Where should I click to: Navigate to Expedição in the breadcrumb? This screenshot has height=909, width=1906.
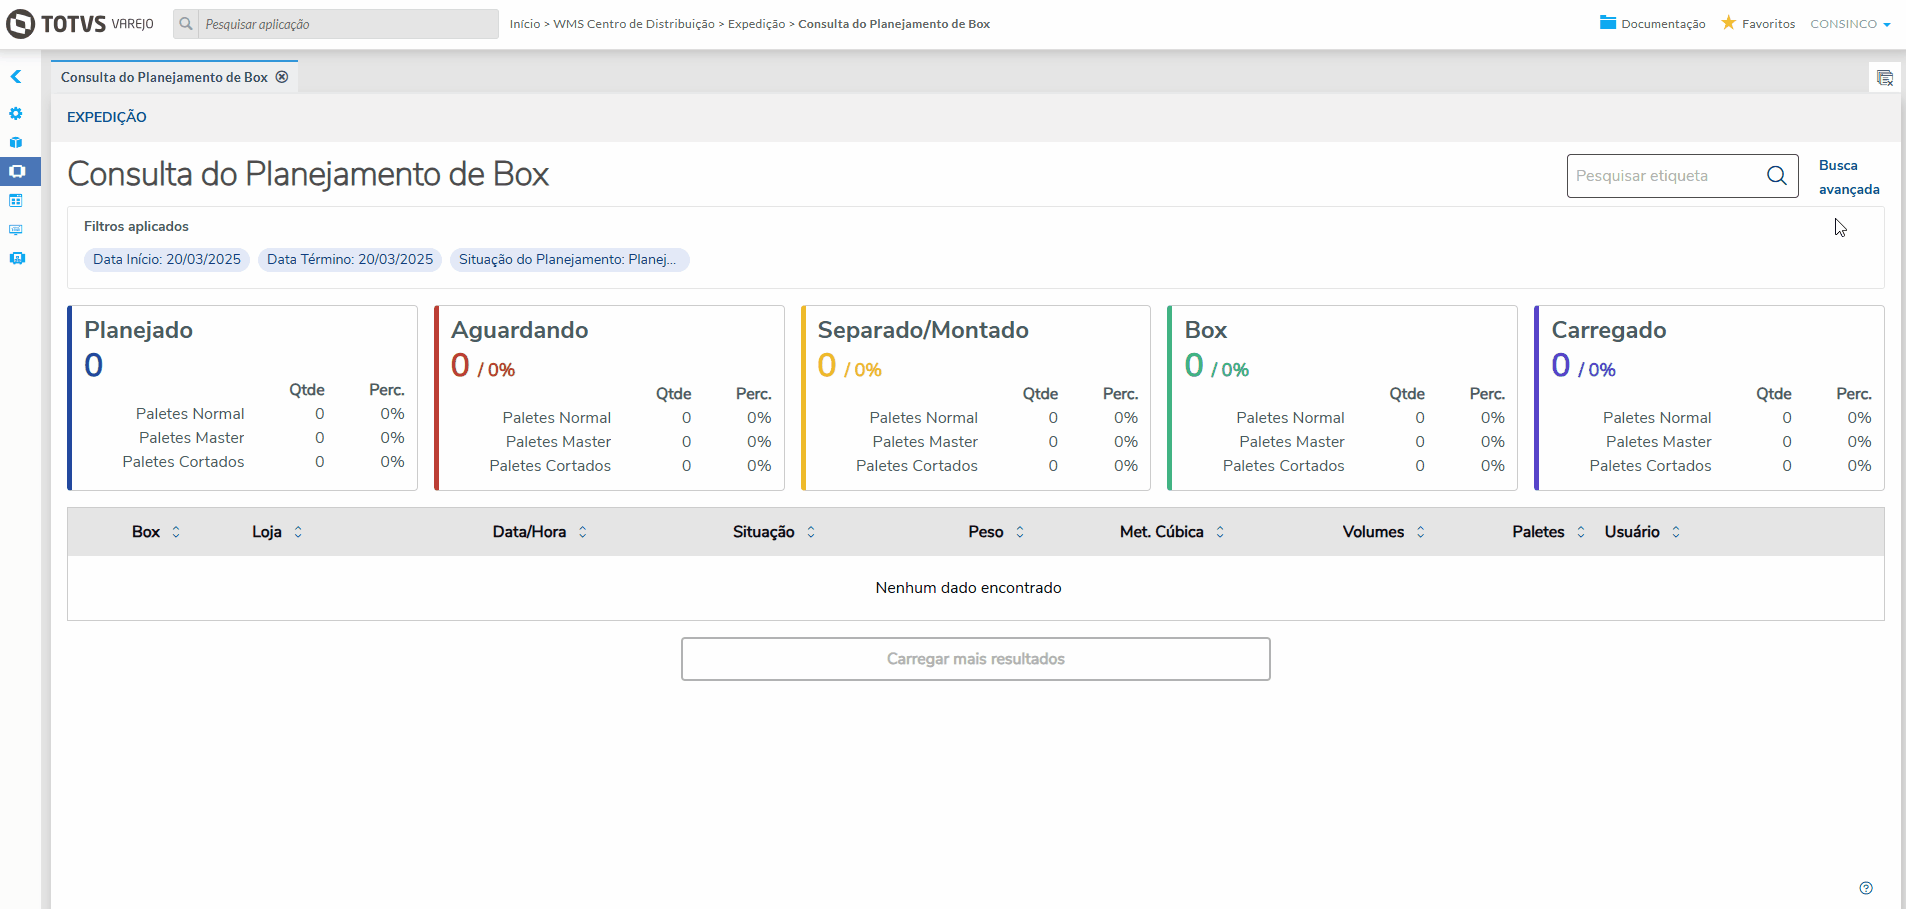coord(756,24)
